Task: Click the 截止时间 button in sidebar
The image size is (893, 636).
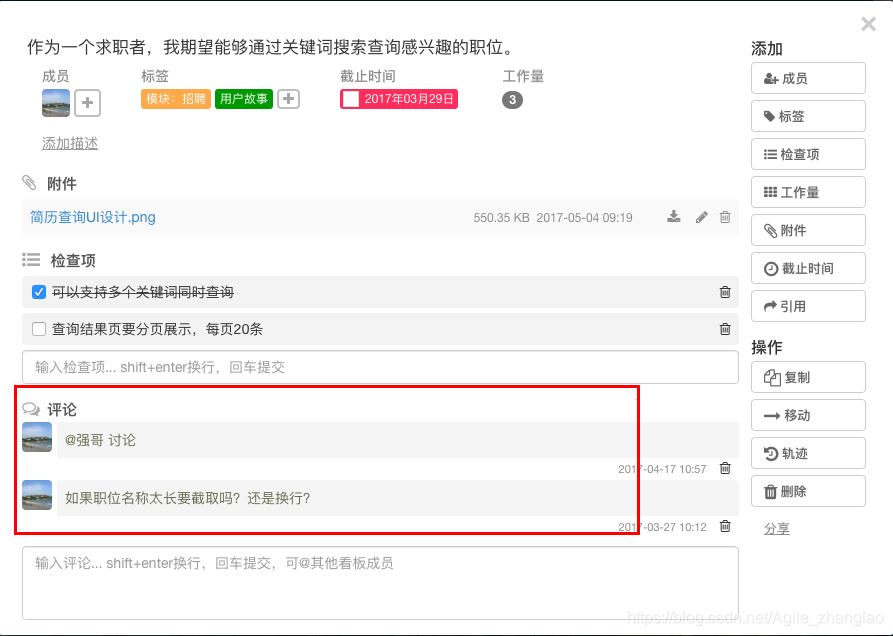Action: pyautogui.click(x=808, y=268)
